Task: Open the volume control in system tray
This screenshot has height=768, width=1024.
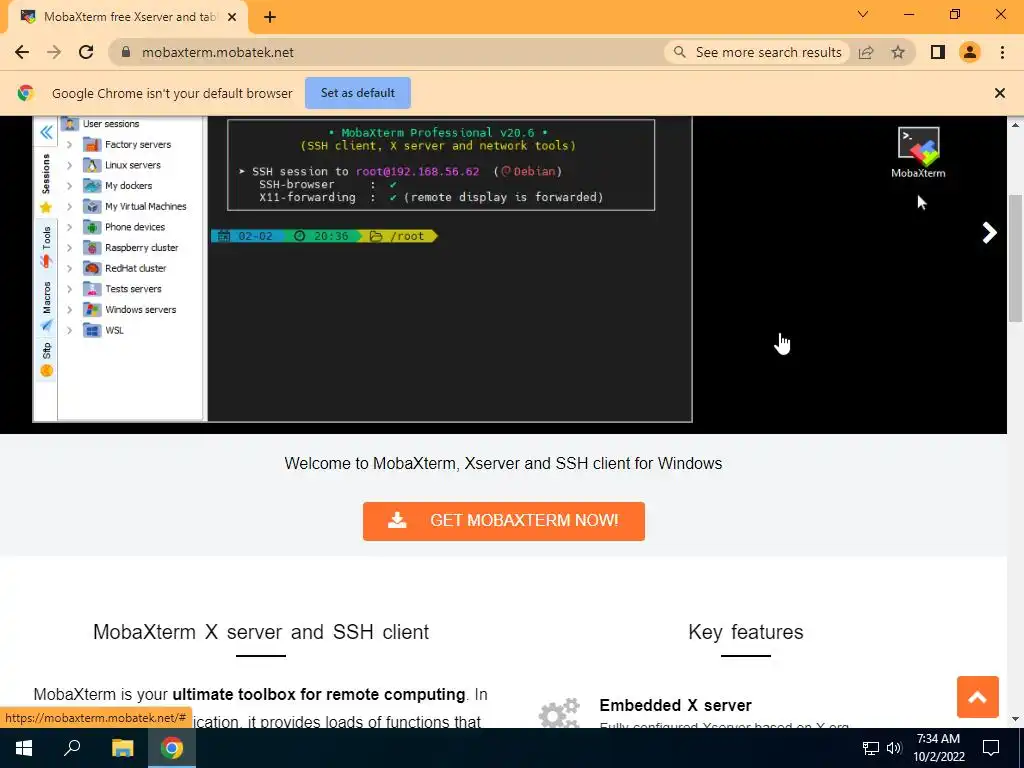Action: [894, 748]
